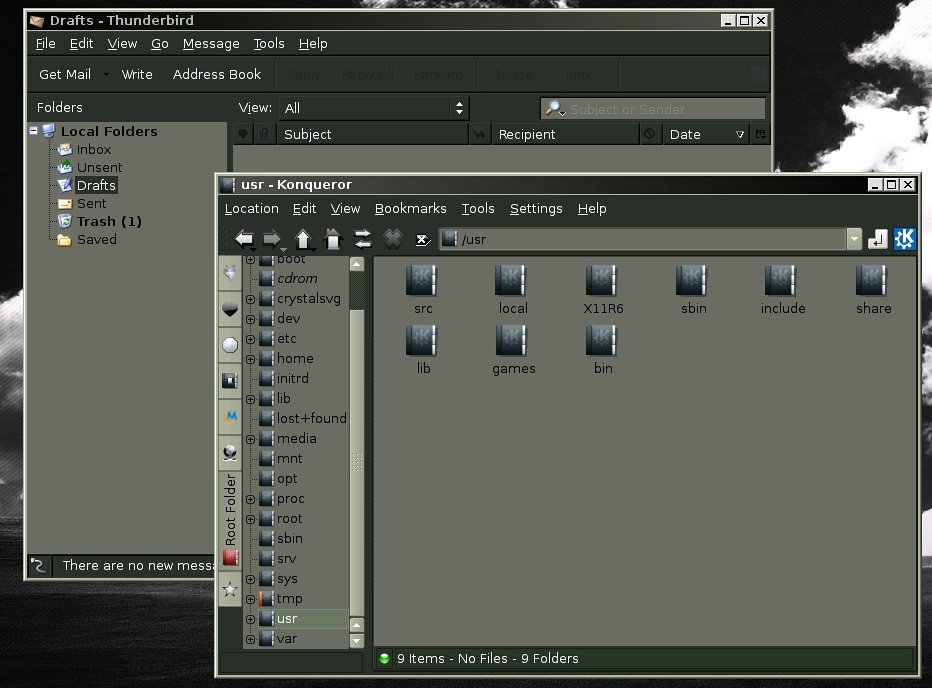Click the /usr location text field
Viewport: 932px width, 688px height.
click(643, 239)
